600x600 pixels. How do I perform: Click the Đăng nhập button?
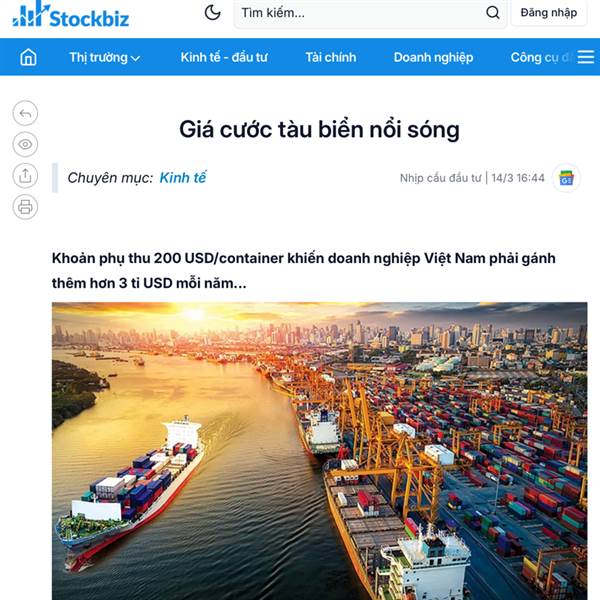[548, 13]
